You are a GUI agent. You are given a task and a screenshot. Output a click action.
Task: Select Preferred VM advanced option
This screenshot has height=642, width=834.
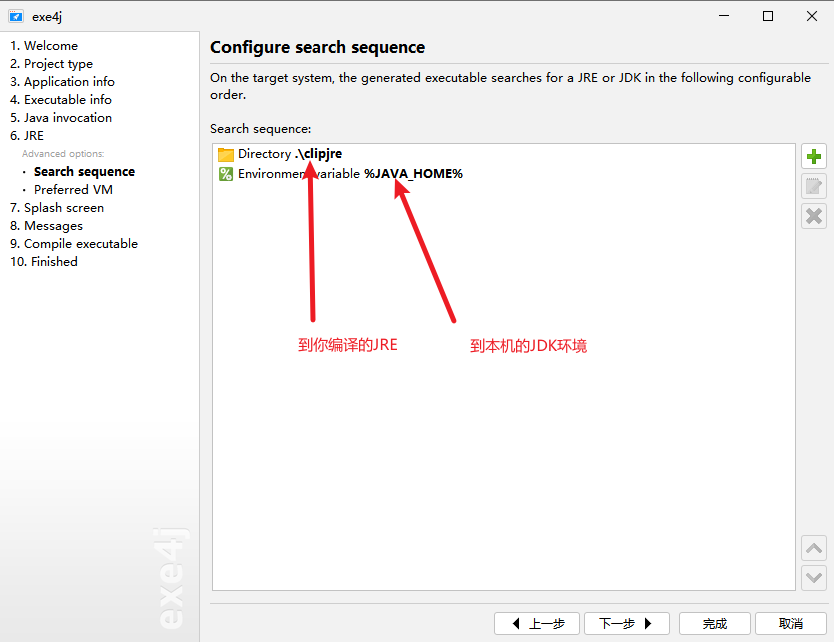click(x=73, y=190)
